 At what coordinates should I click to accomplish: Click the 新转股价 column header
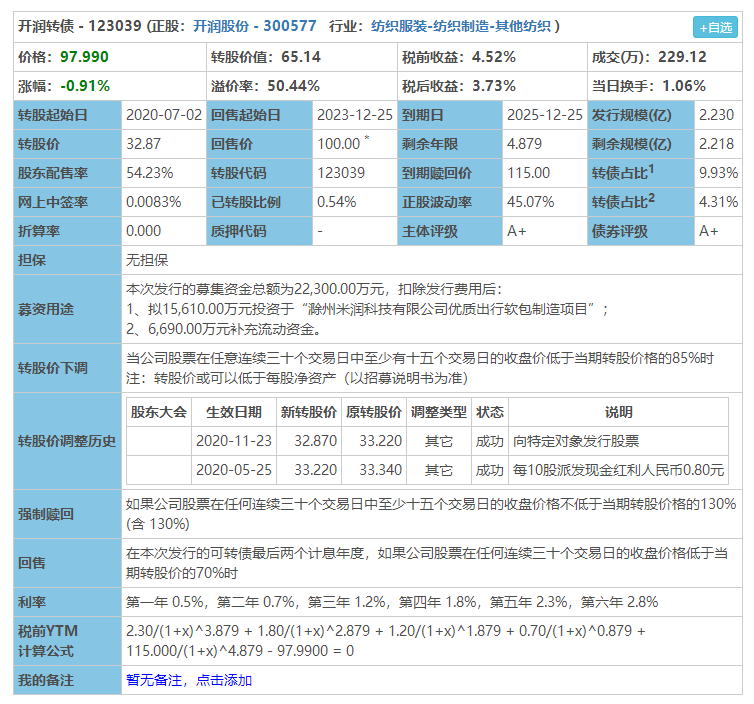pyautogui.click(x=309, y=412)
